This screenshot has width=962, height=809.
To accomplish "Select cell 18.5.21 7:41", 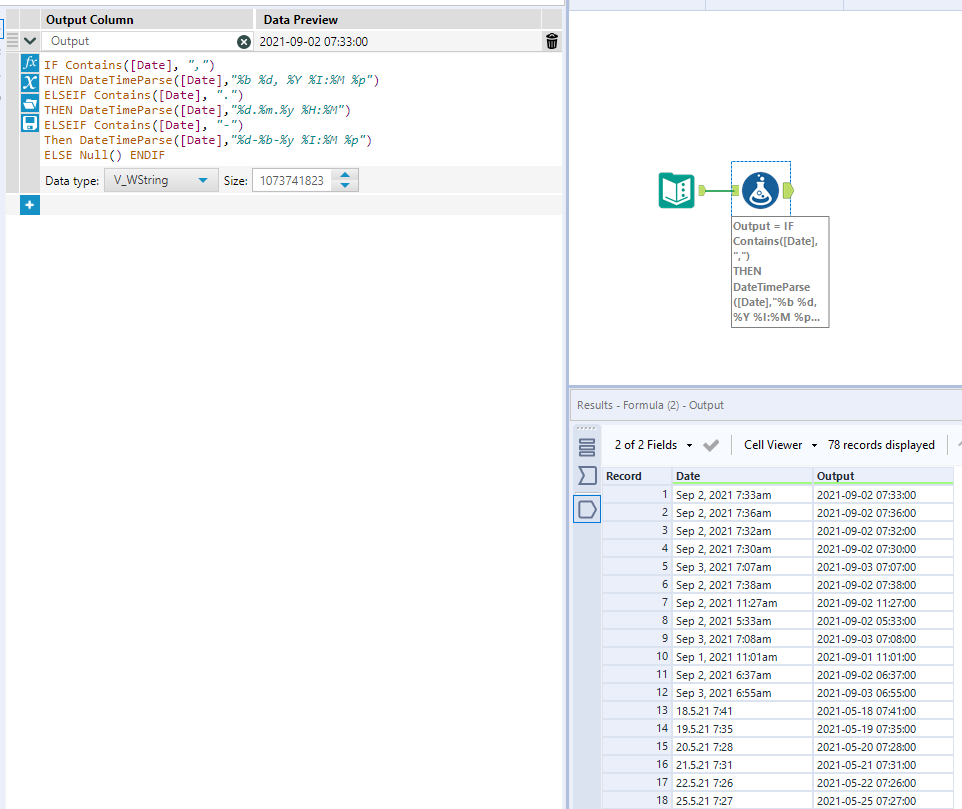I will [742, 711].
